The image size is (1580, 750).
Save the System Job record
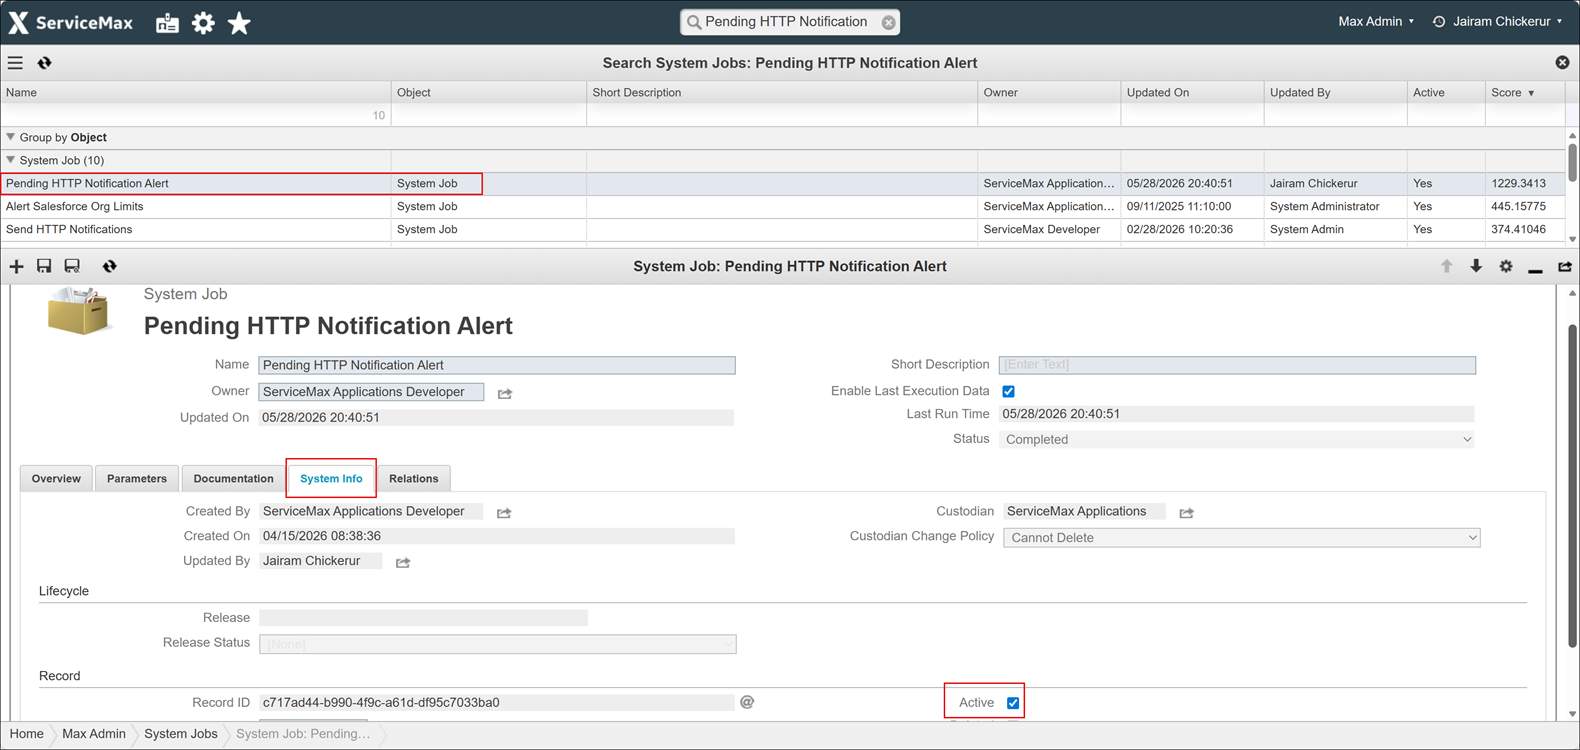pyautogui.click(x=44, y=266)
